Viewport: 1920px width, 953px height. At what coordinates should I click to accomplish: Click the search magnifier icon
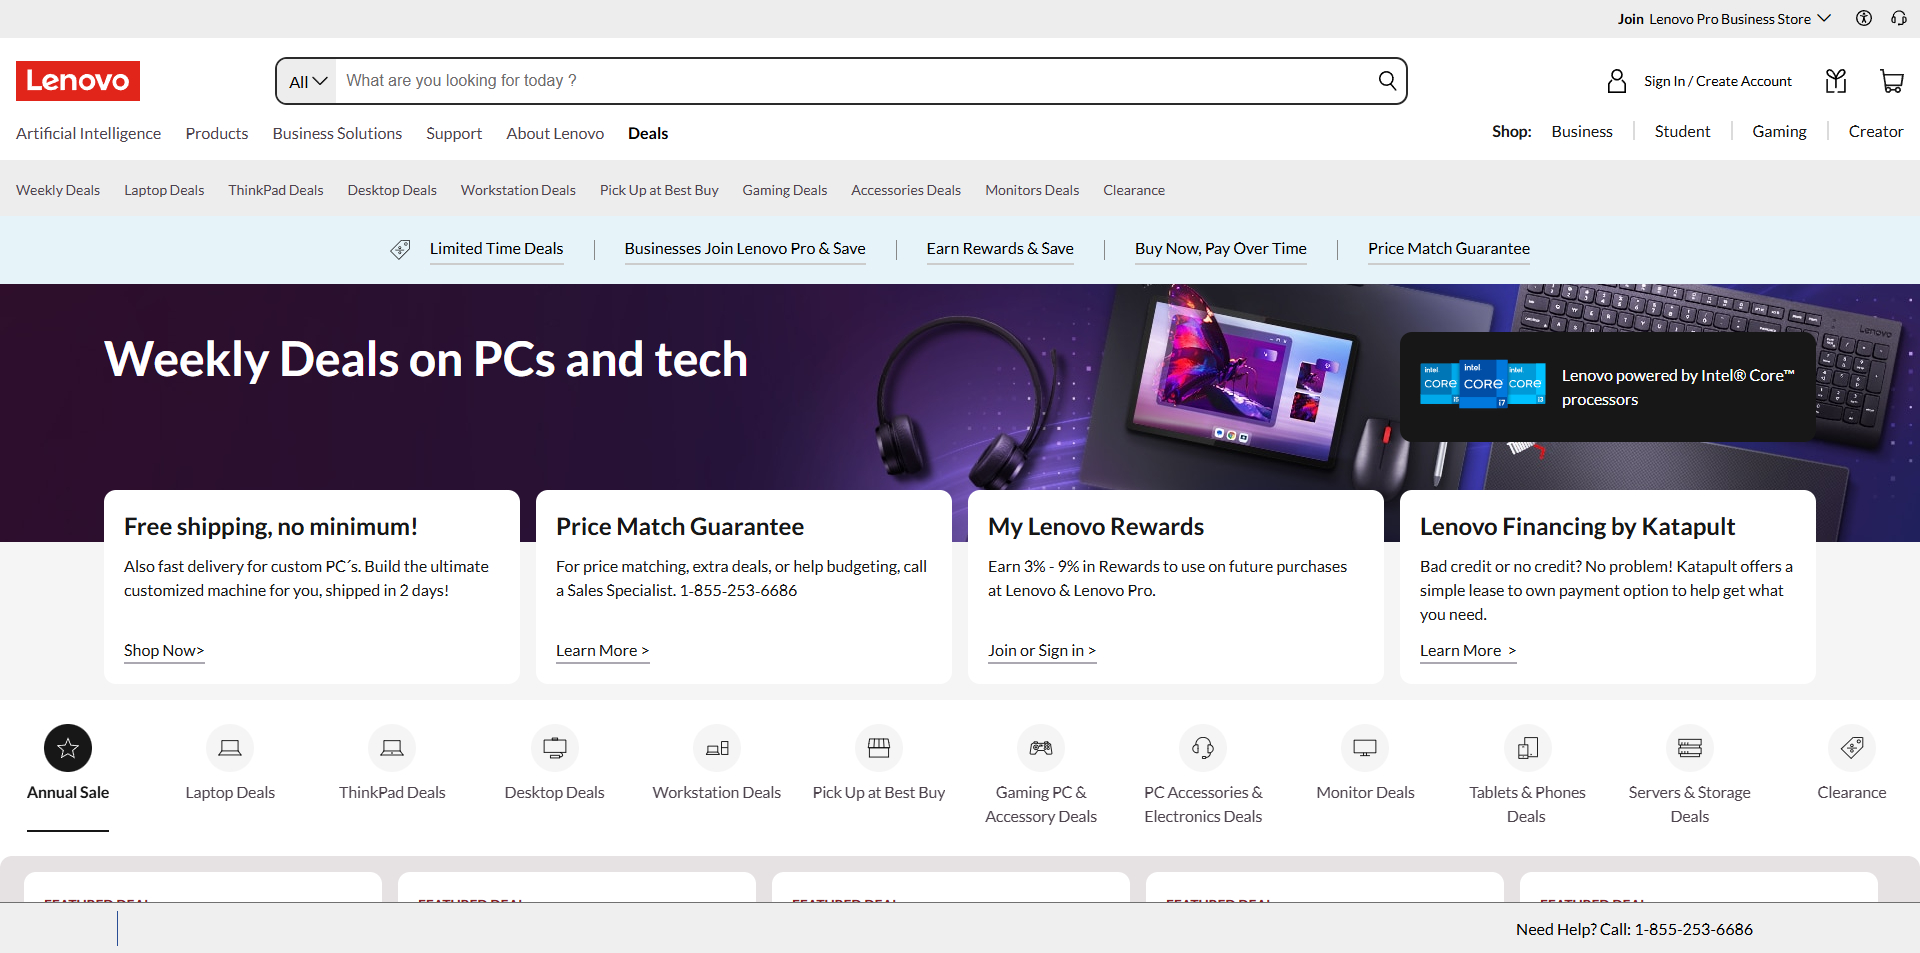pos(1386,81)
